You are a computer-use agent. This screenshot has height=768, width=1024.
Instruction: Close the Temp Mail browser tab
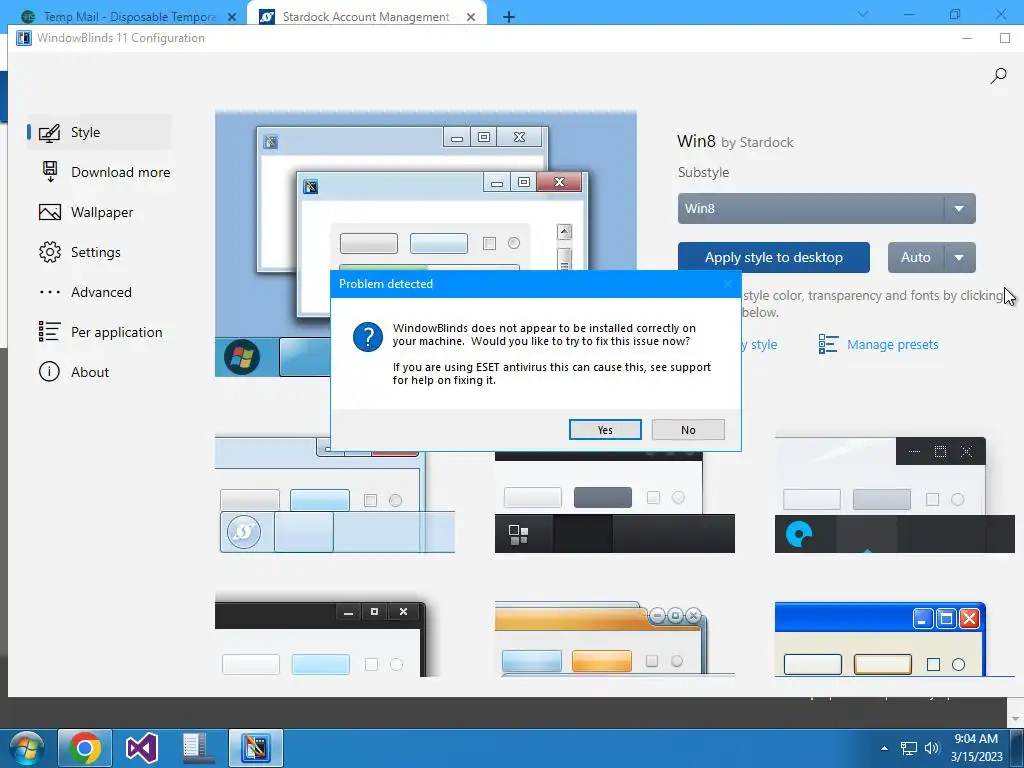click(232, 17)
